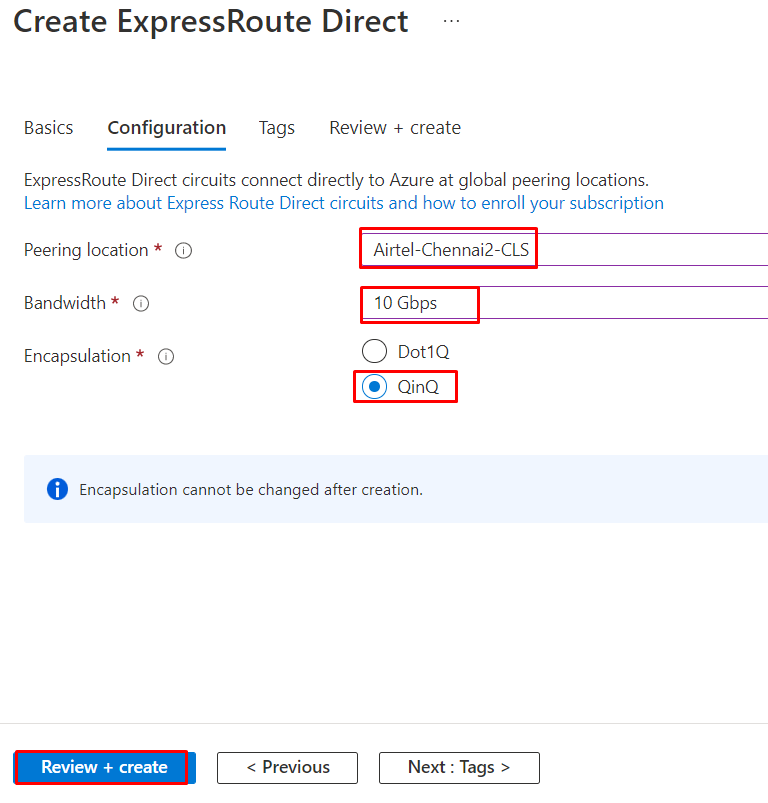The height and width of the screenshot is (803, 768).
Task: Switch to the Basics tab
Action: (x=49, y=128)
